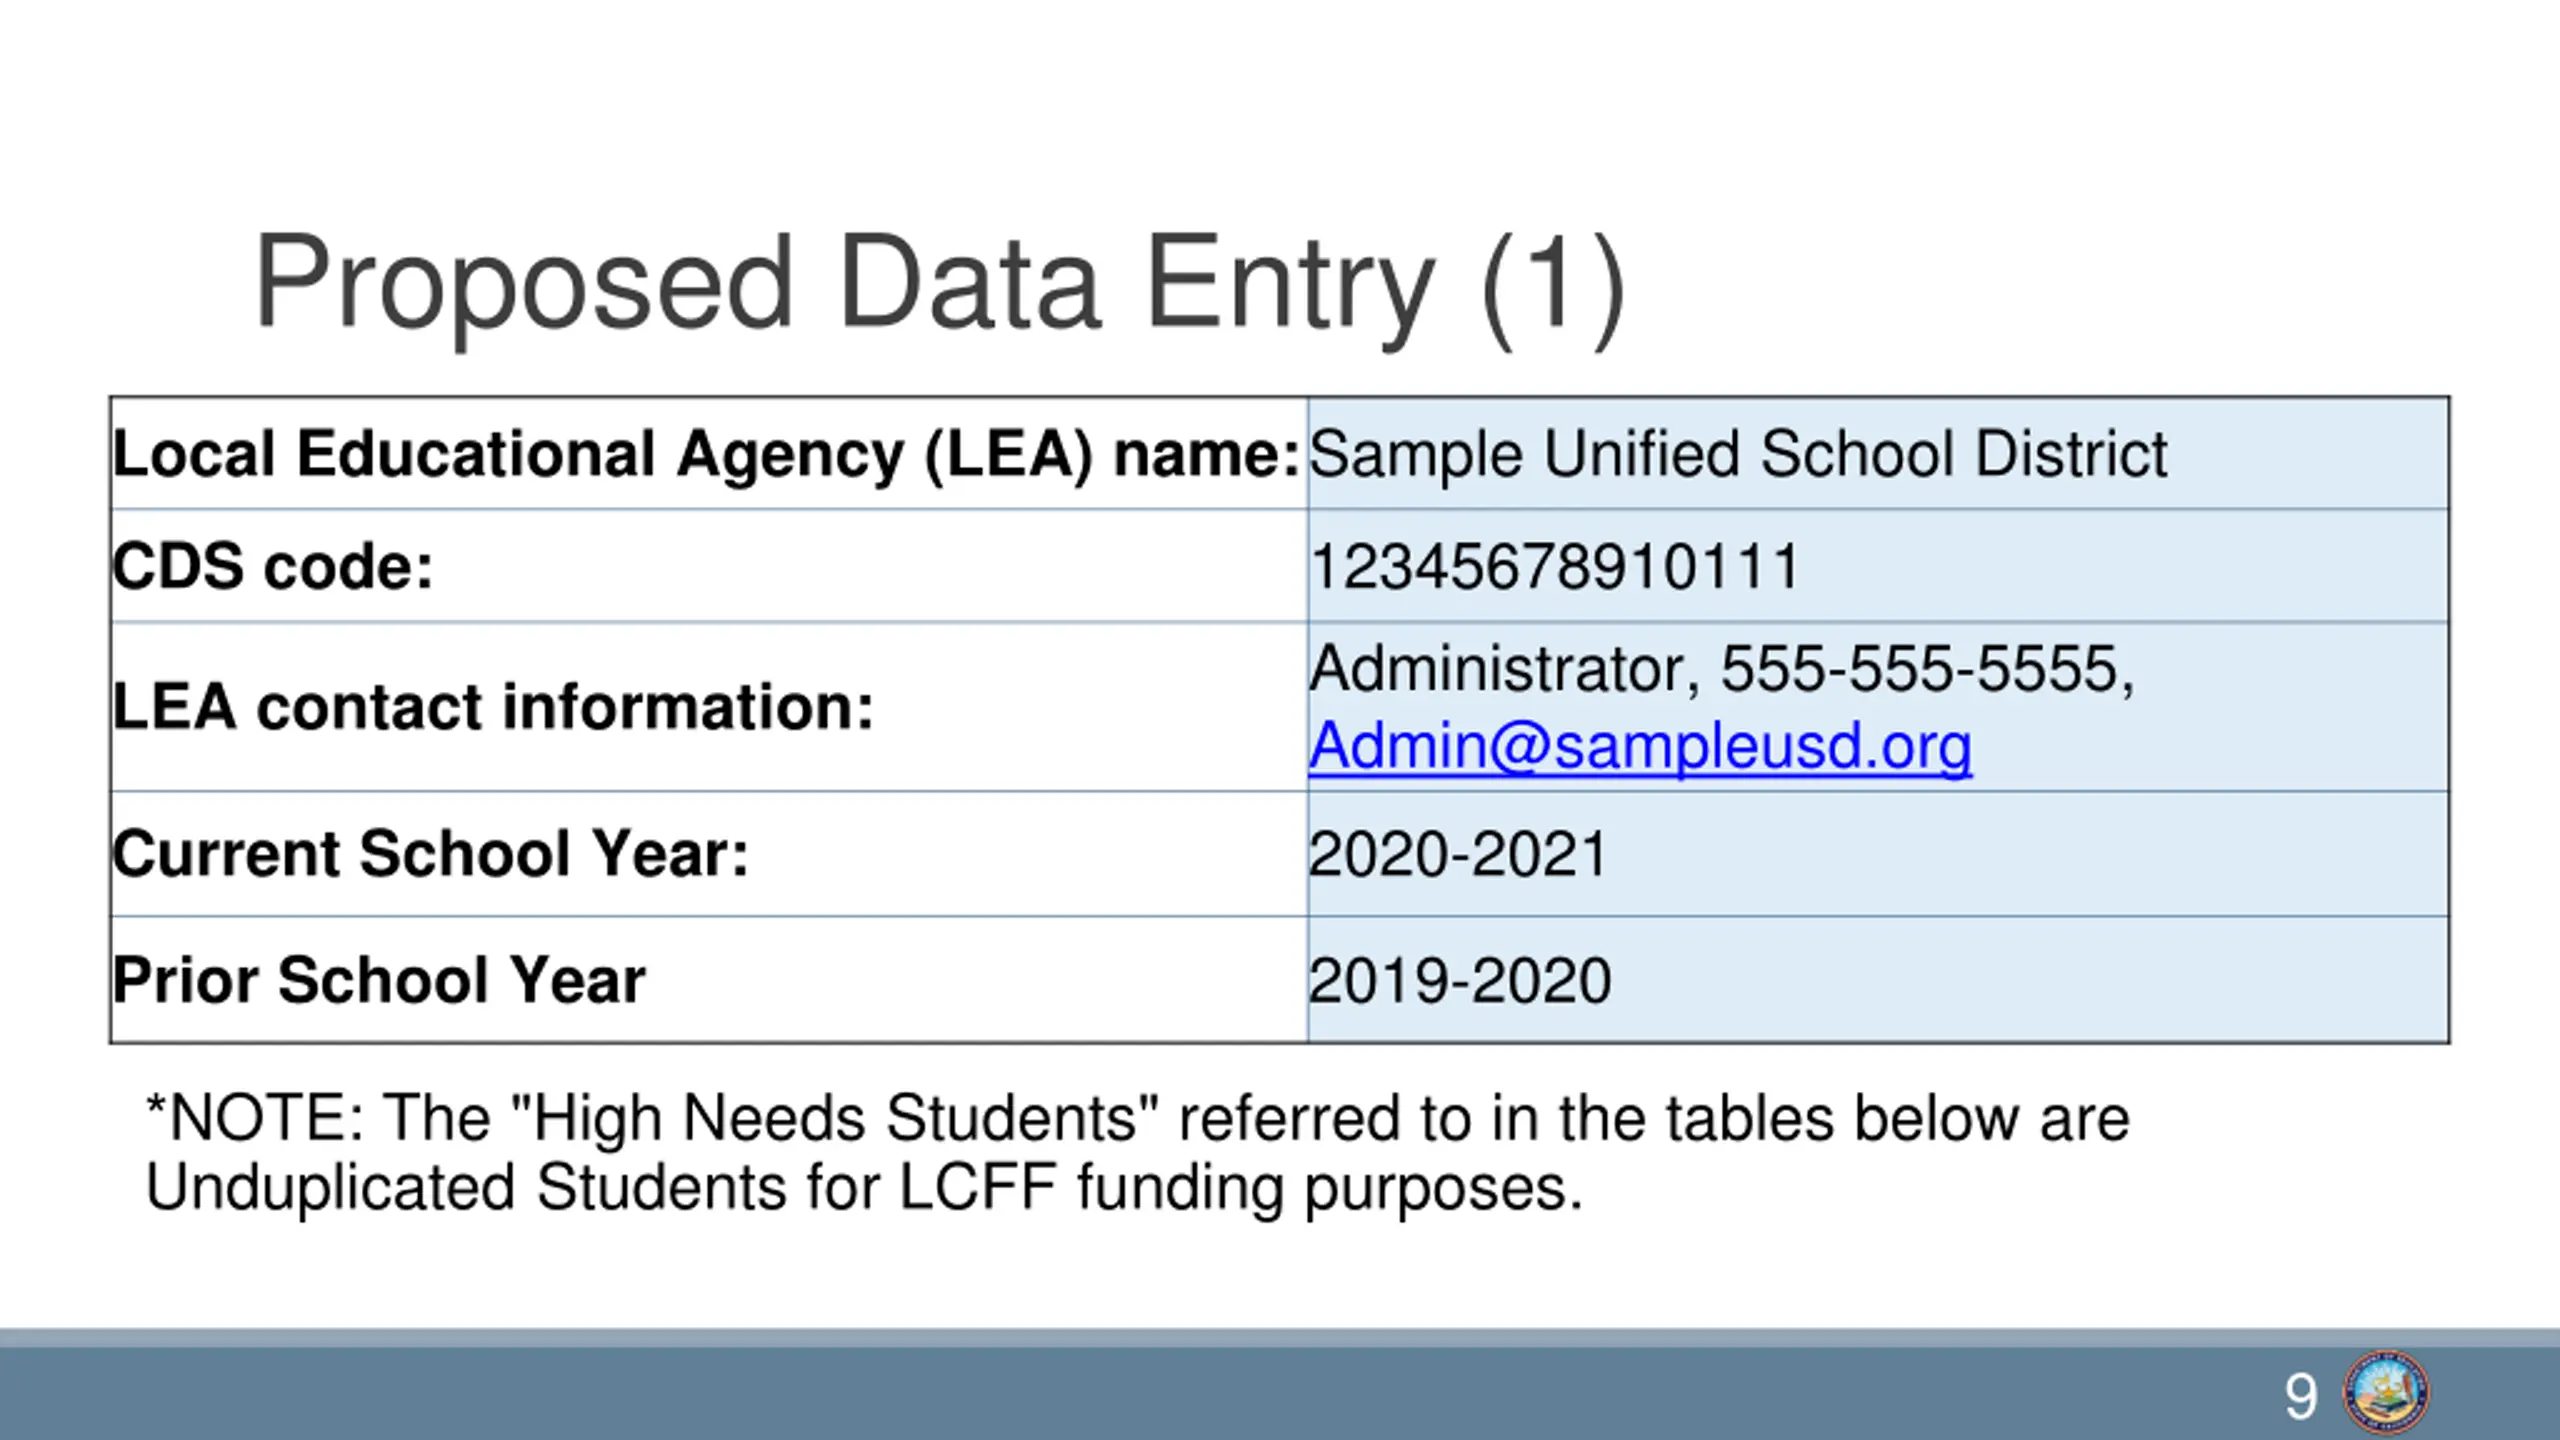Click the word "Administrator" in contact cell
2560x1440 pixels.
(x=1498, y=668)
